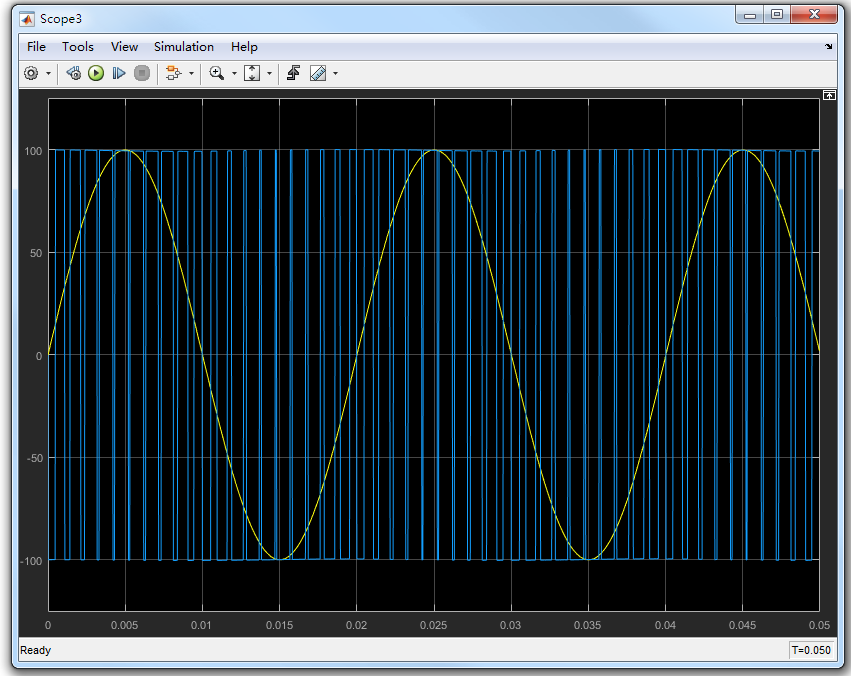Expand the measurements dropdown arrow
The height and width of the screenshot is (676, 851).
click(335, 73)
